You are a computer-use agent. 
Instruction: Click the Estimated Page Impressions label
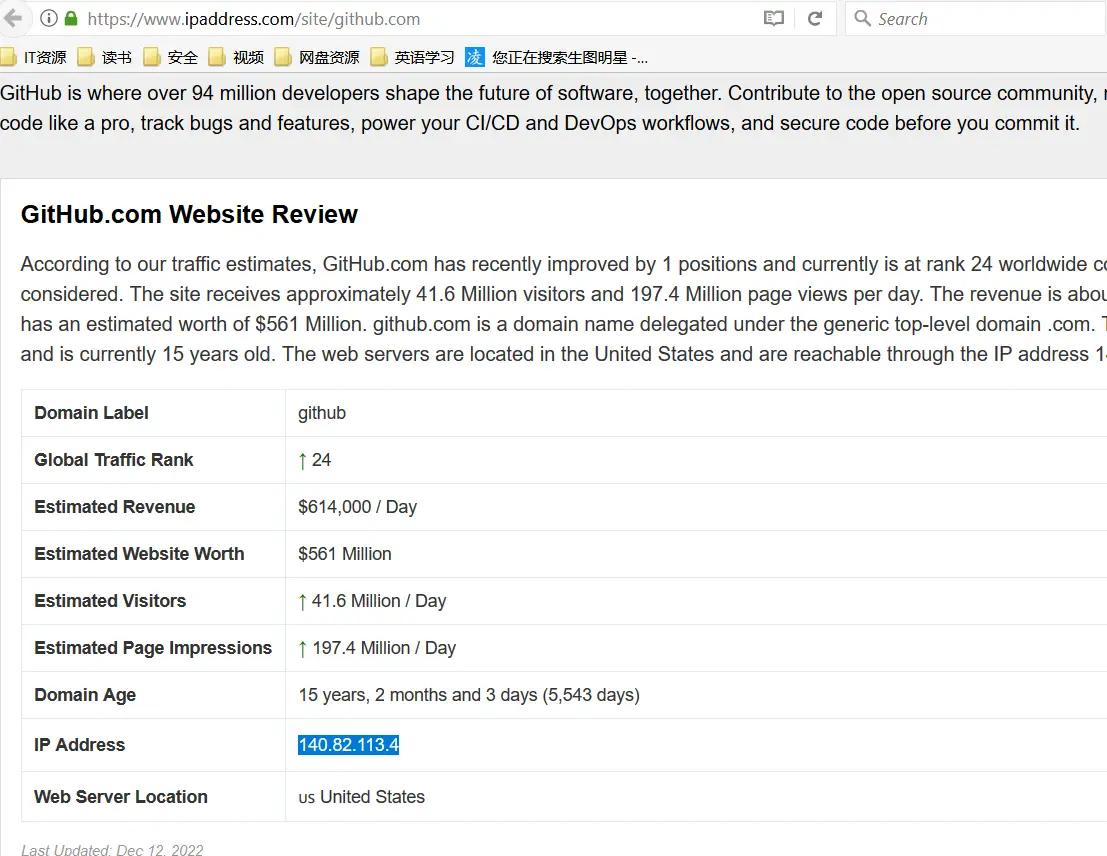pyautogui.click(x=152, y=648)
